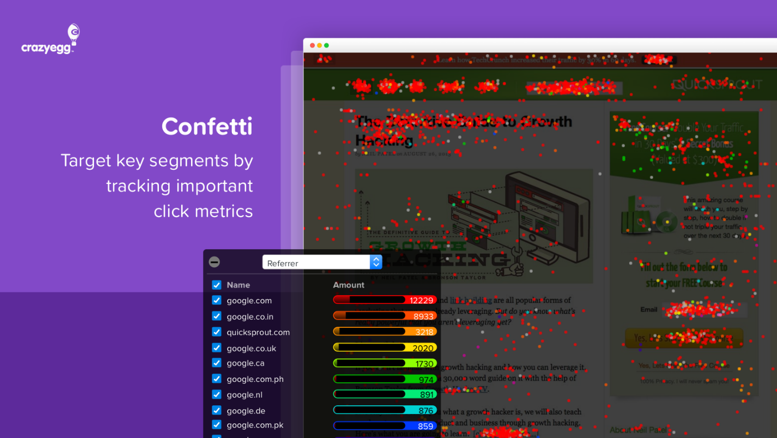
Task: Click the Growth Hacking article illustration
Action: point(474,226)
